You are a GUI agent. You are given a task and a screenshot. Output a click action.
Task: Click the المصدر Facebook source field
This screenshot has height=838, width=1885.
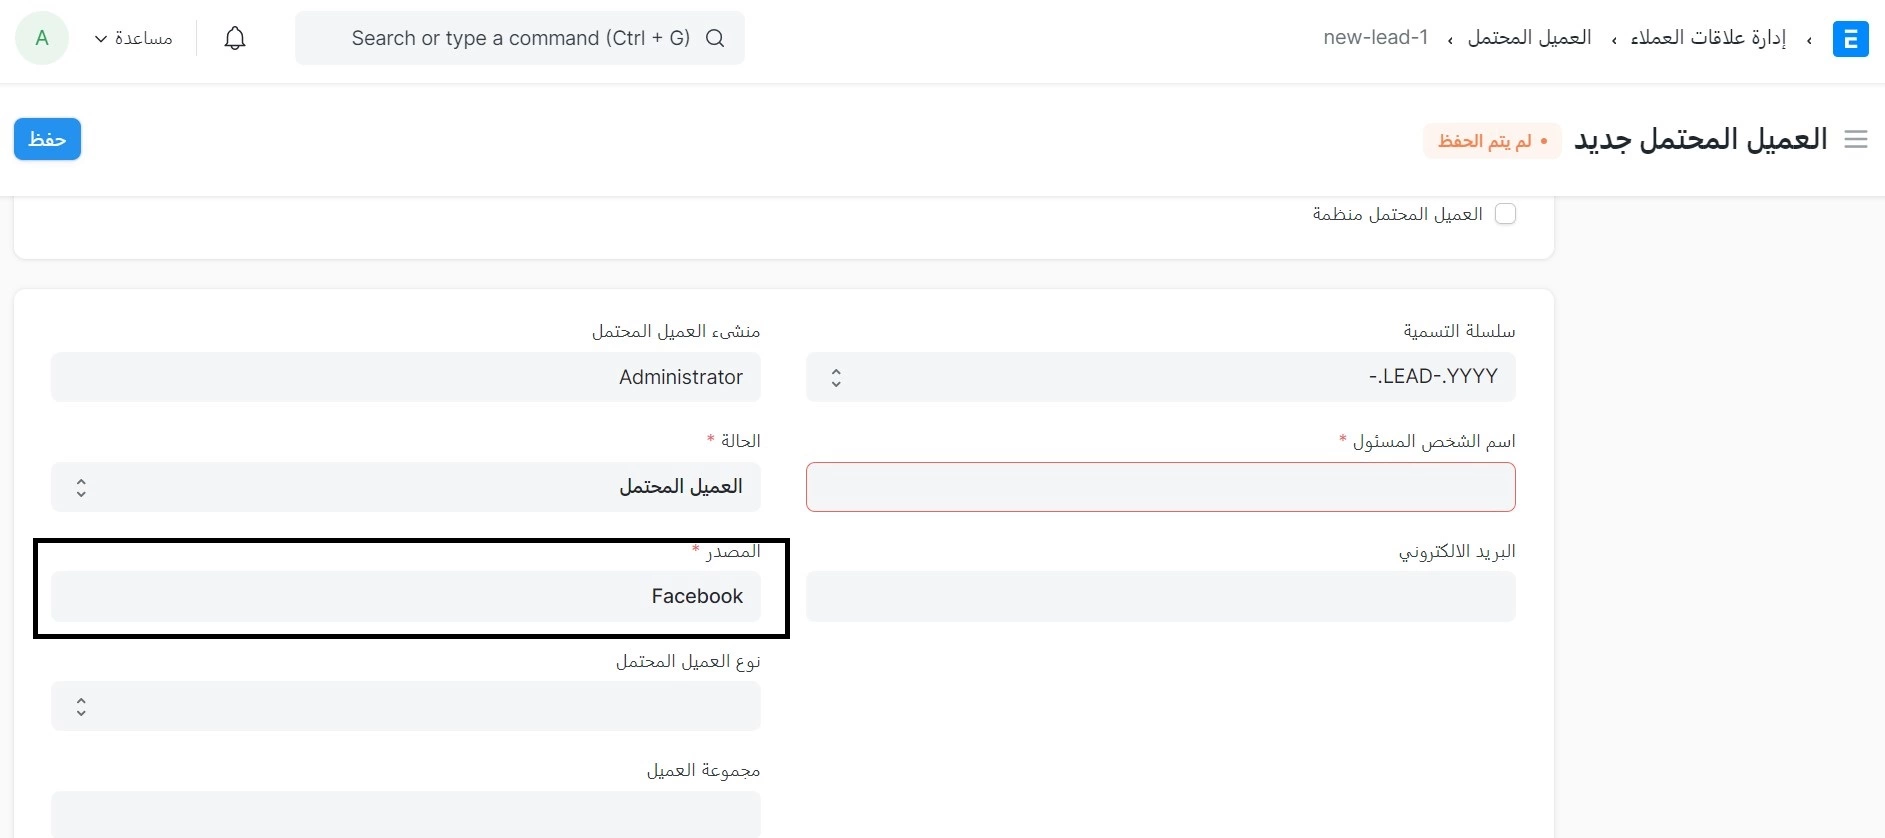406,597
